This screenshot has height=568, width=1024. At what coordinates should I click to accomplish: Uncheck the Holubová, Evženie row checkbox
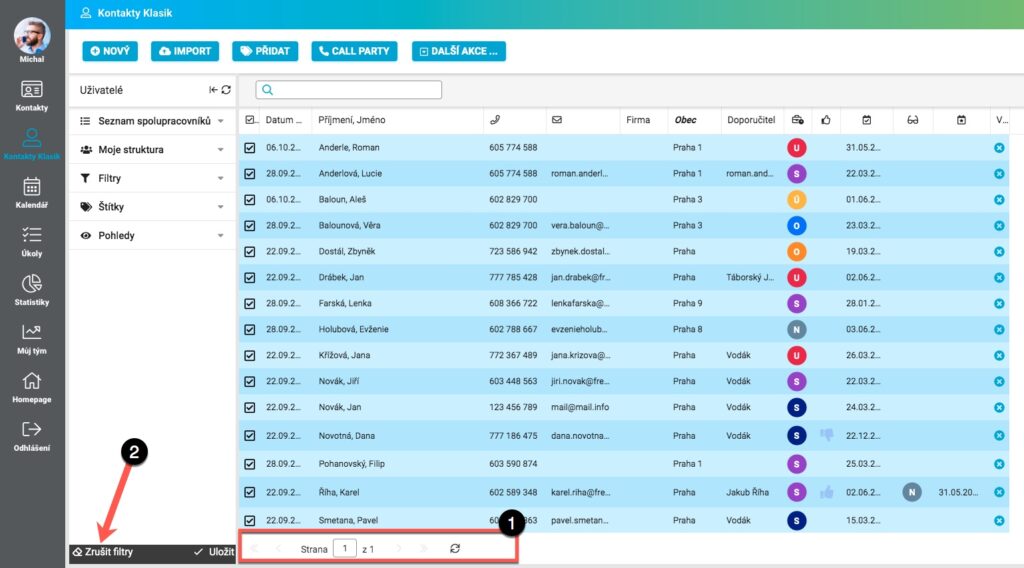click(x=250, y=330)
